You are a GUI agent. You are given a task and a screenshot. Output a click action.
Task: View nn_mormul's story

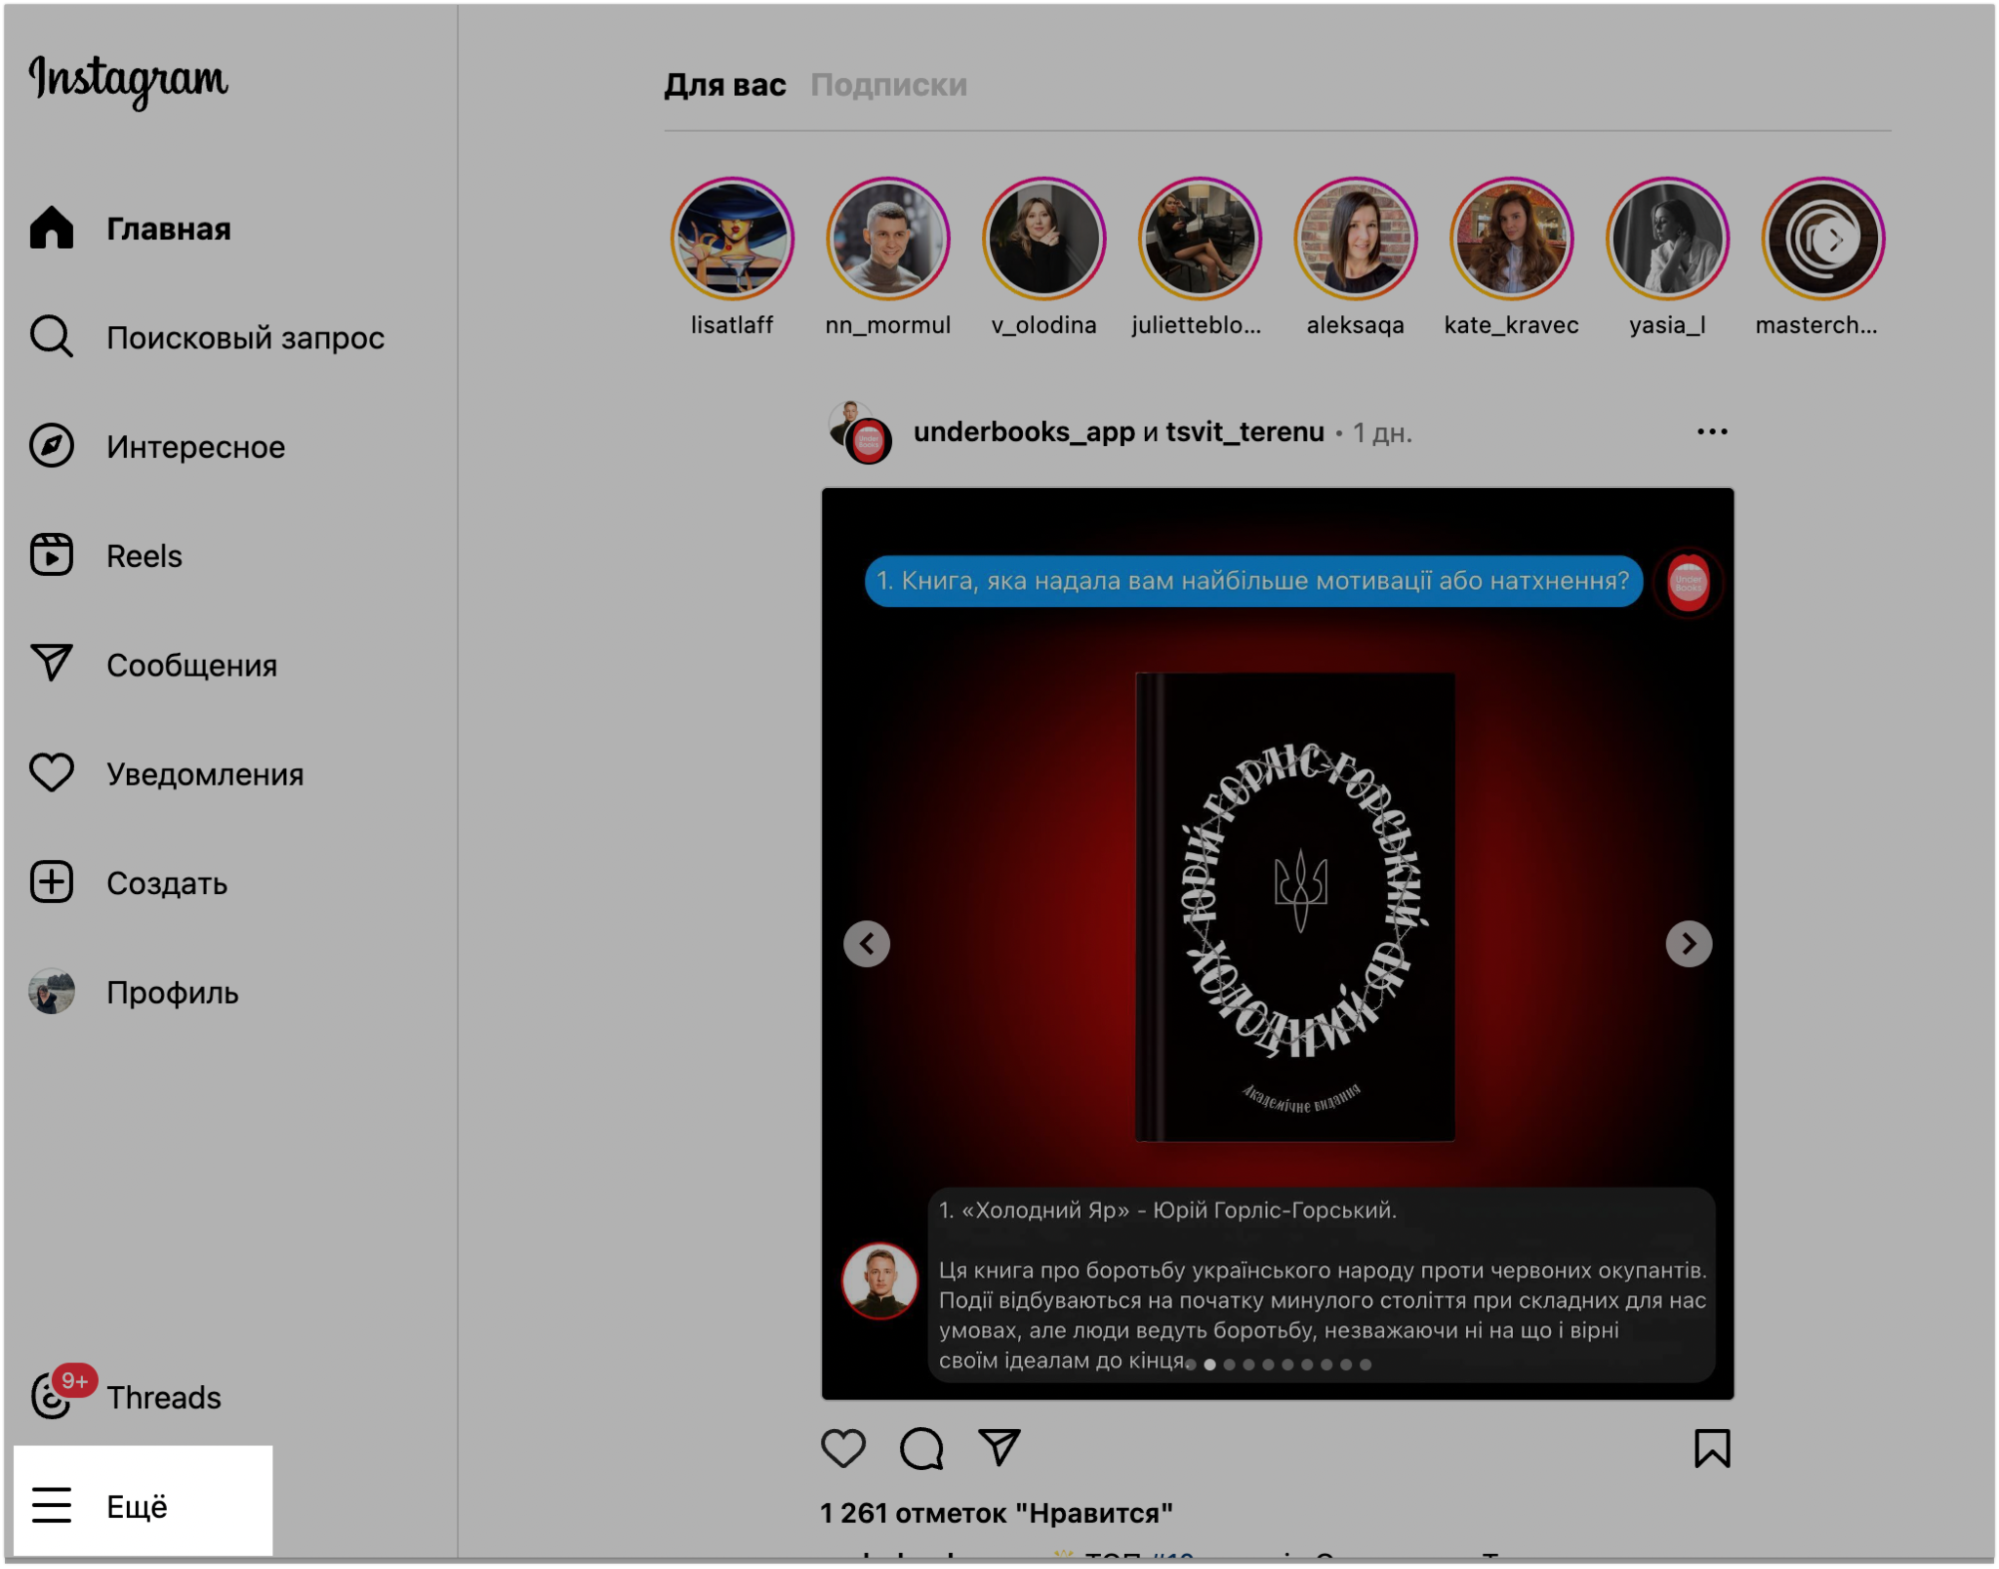pos(888,238)
